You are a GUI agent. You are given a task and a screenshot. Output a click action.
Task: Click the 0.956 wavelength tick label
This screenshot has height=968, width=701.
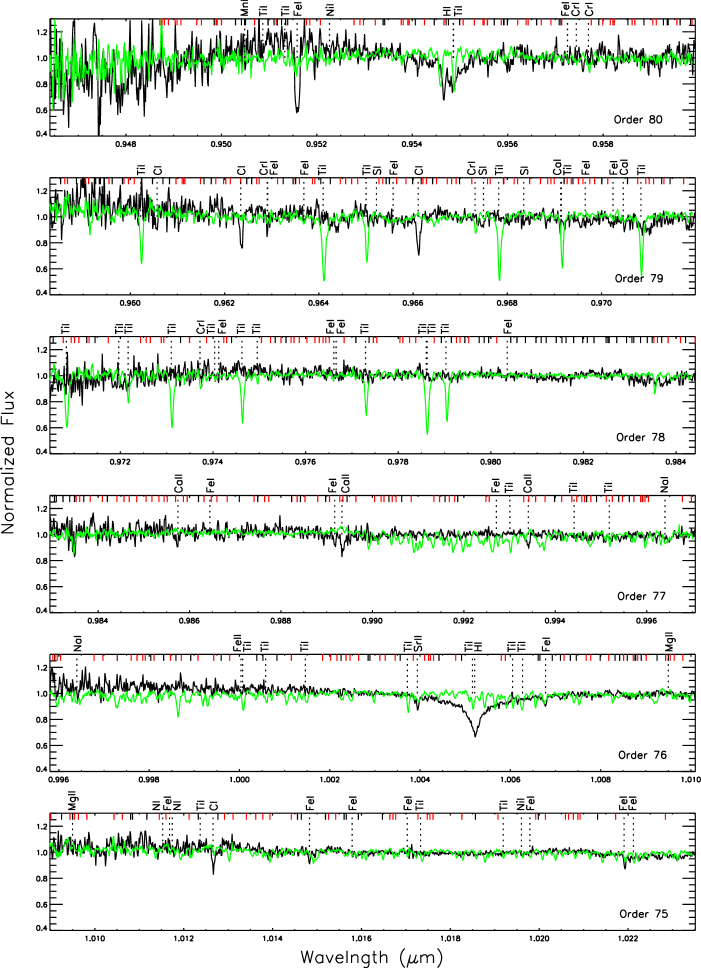pos(507,144)
